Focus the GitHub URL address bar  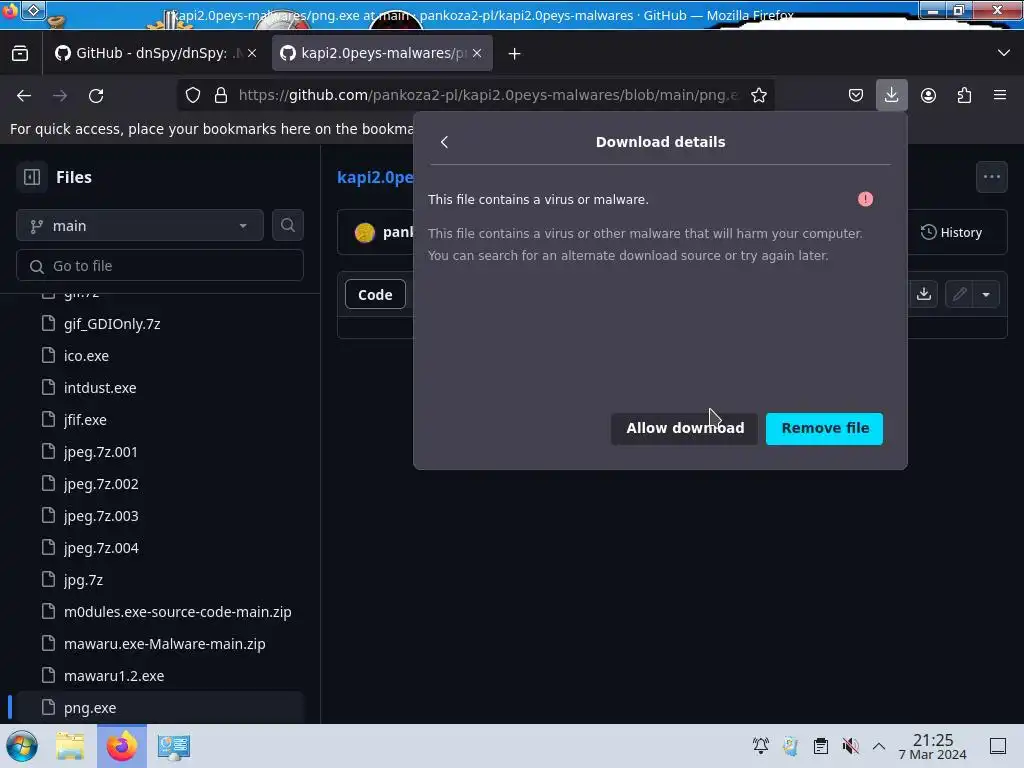pos(488,95)
